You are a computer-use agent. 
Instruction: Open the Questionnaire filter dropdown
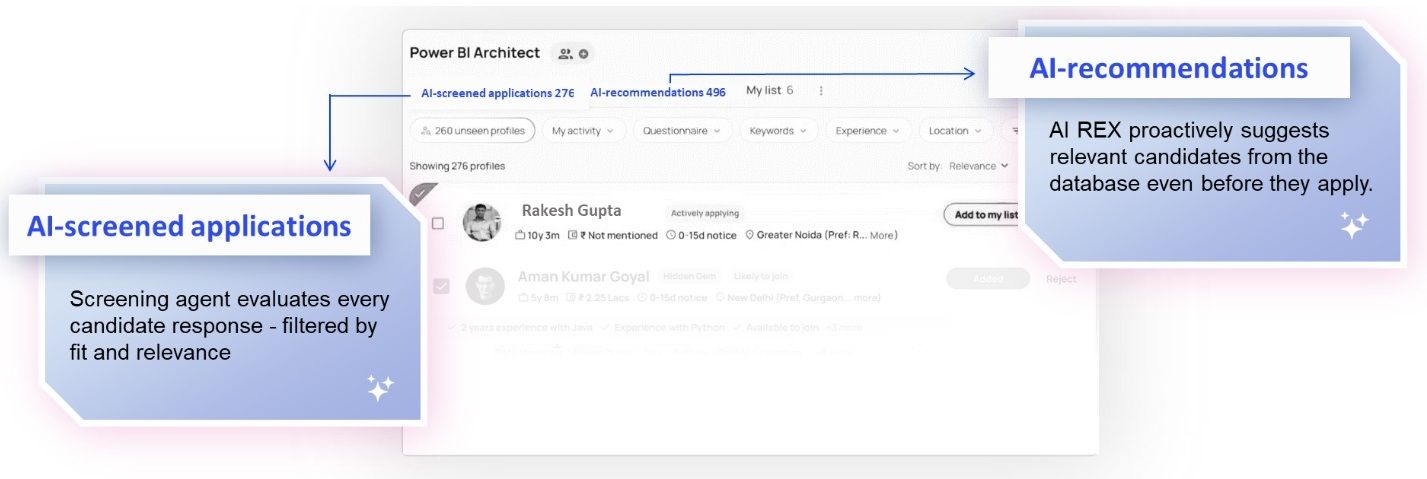(682, 131)
